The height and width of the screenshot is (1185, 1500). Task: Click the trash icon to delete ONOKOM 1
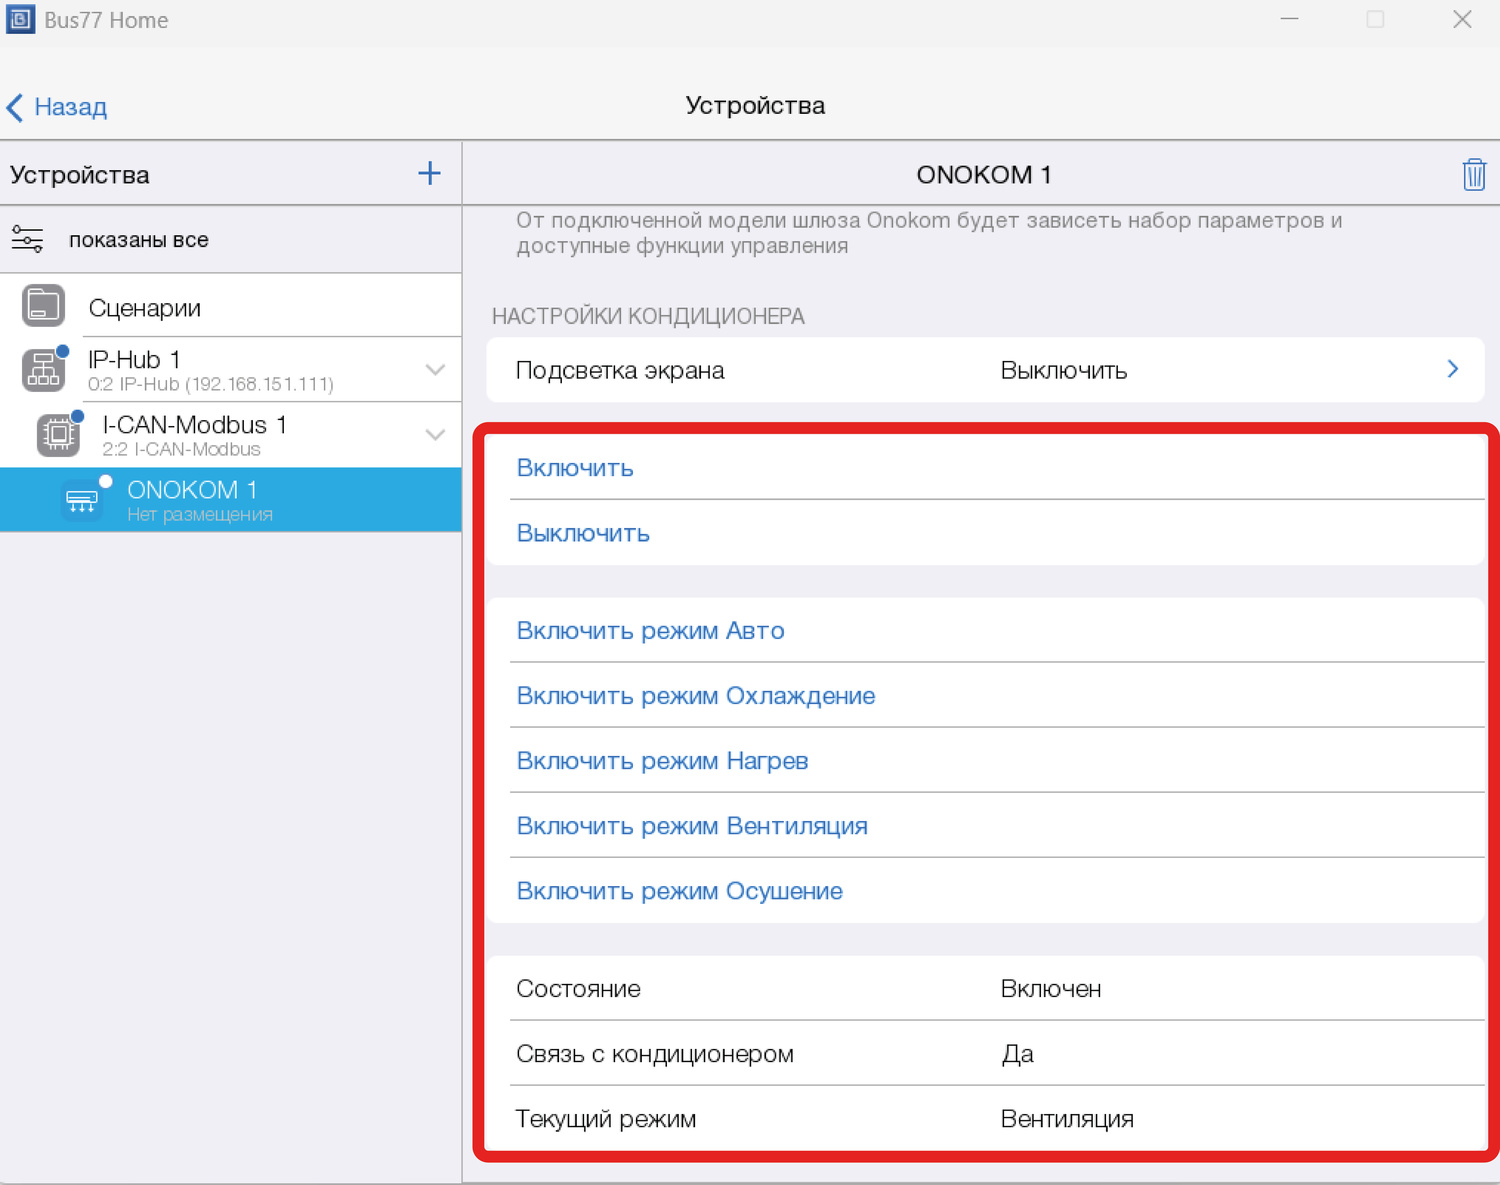[1473, 175]
